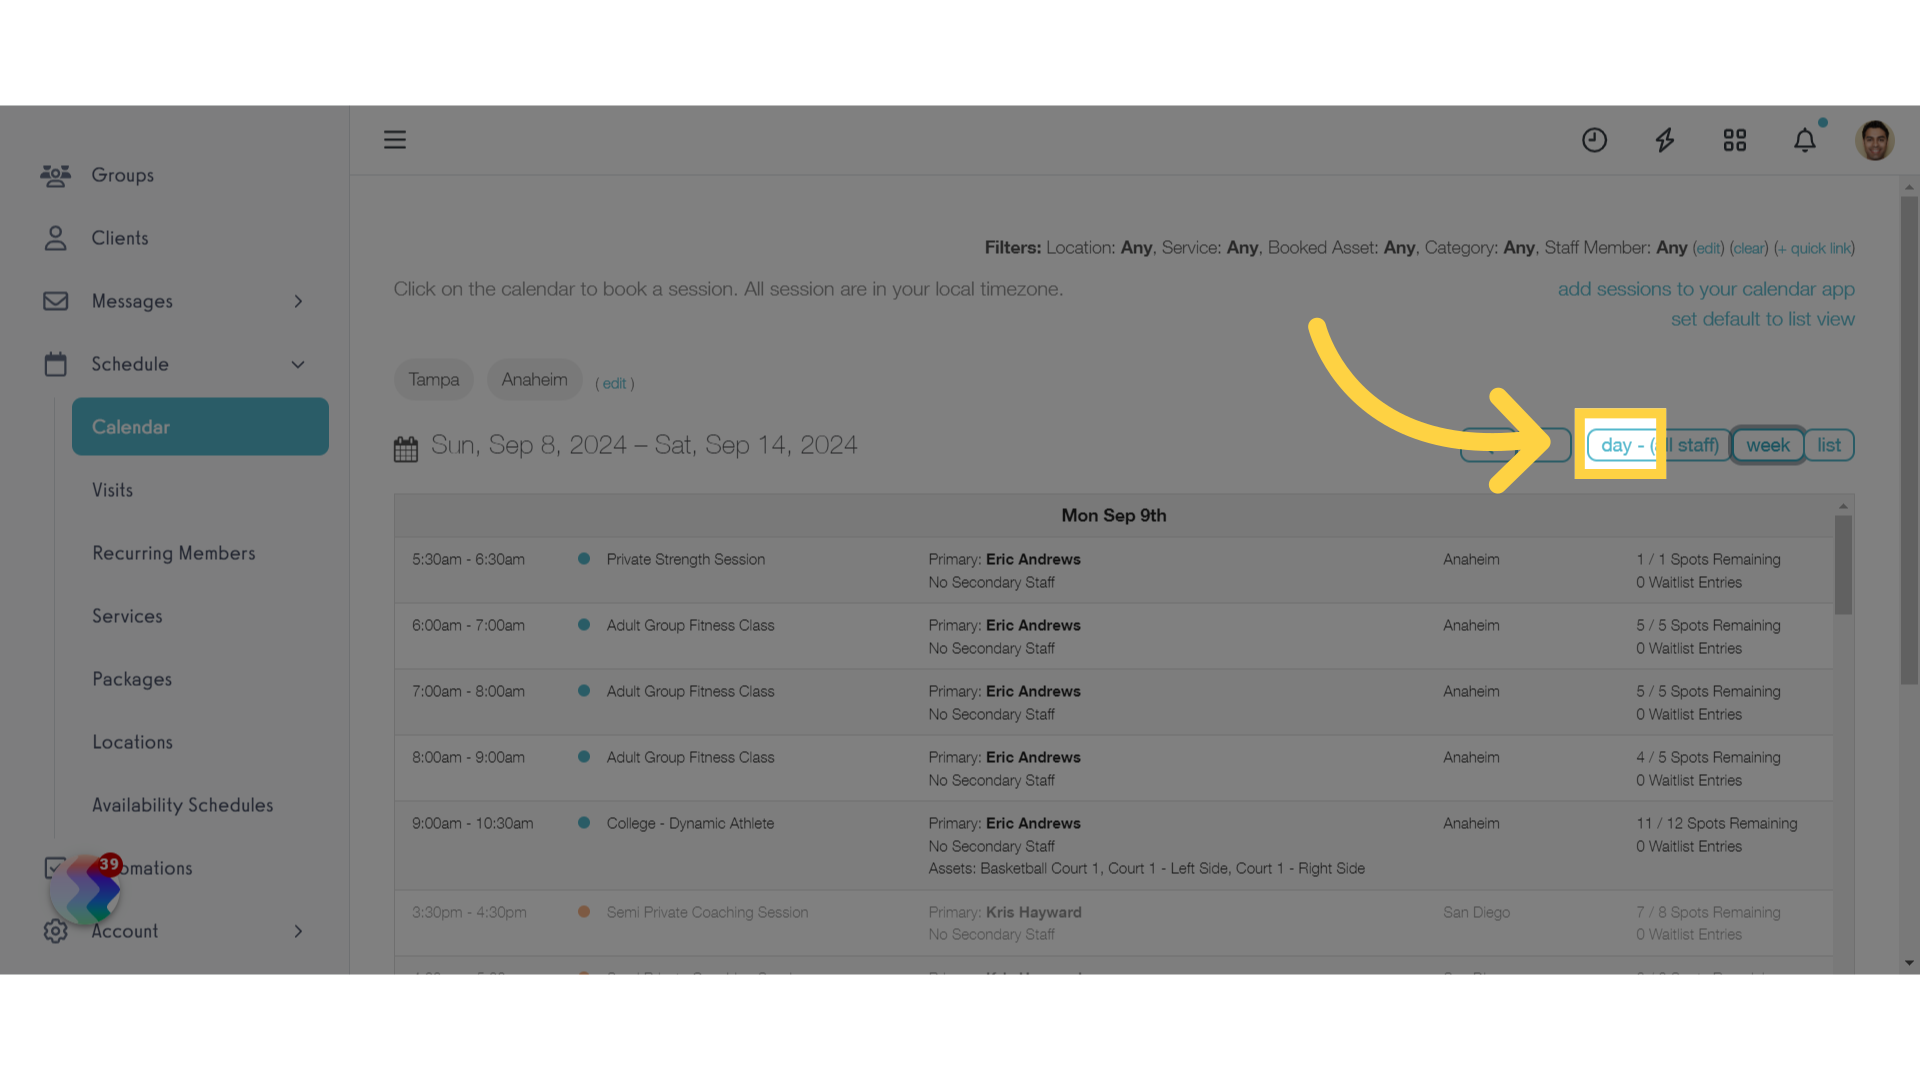This screenshot has height=1080, width=1920.
Task: Click set default to list view
Action: (x=1763, y=319)
